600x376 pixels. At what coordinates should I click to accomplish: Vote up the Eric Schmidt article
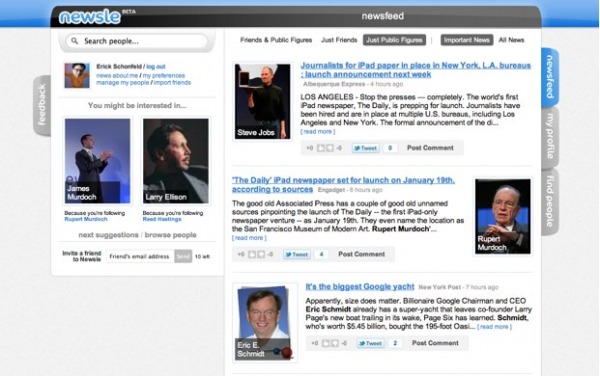326,343
